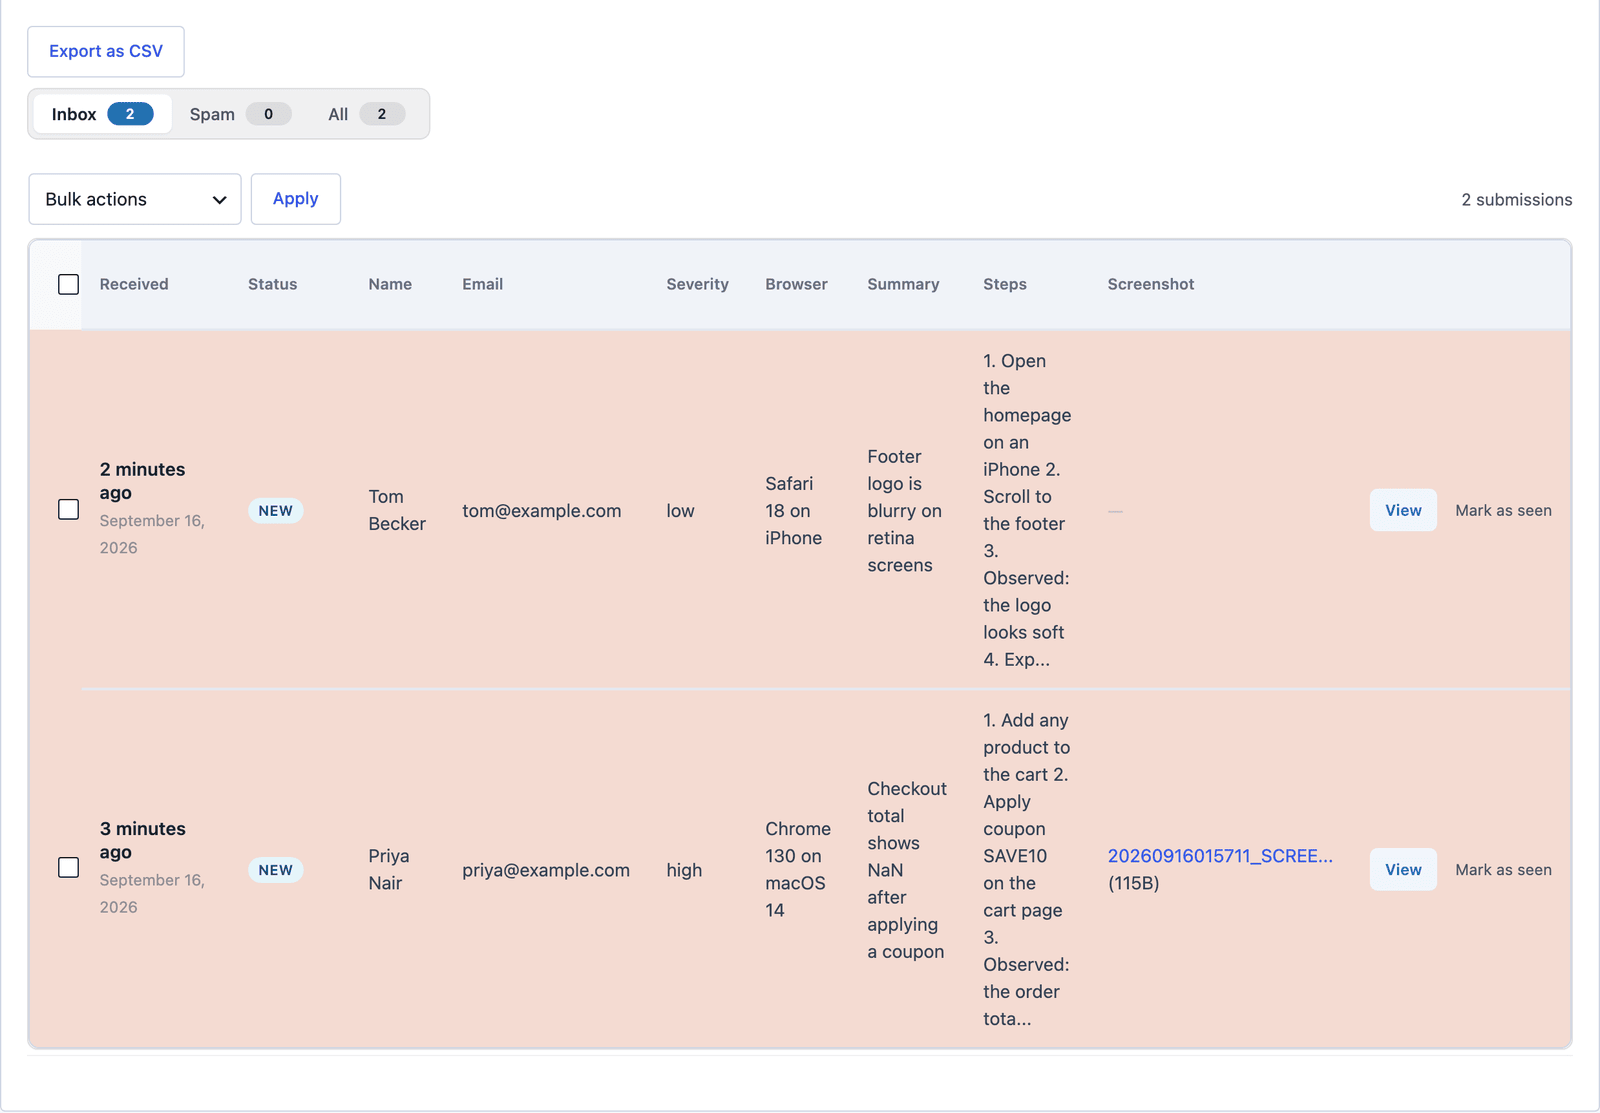Click the Email column header
Screen dimensions: 1600x1113
click(482, 284)
